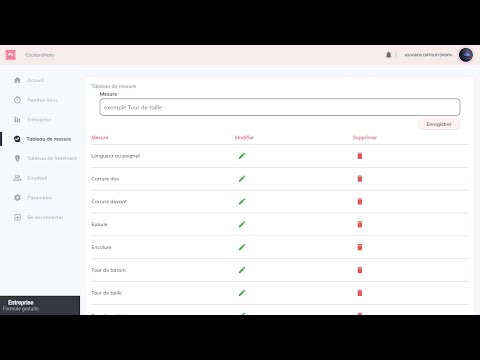
Task: Click the home icon beside Accueil
Action: coord(17,80)
